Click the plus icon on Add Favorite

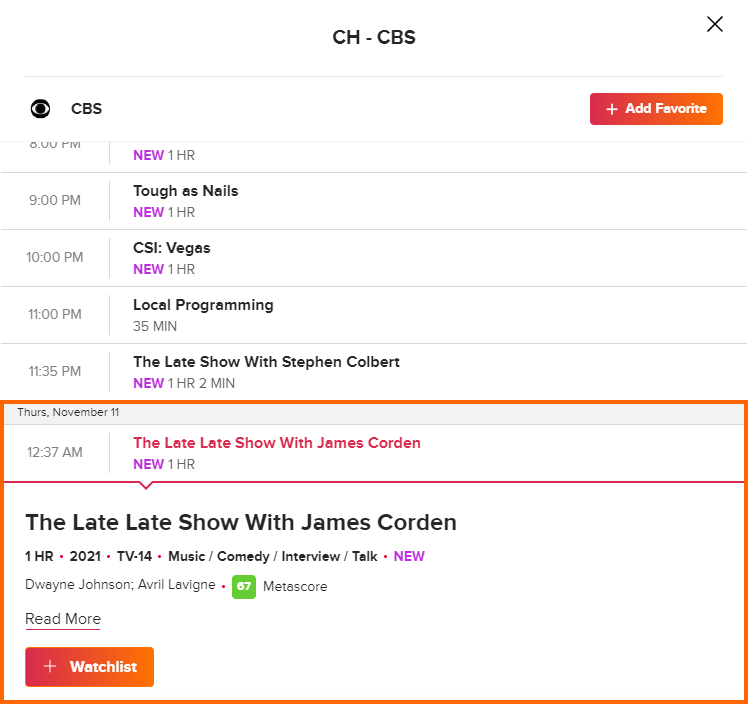click(x=612, y=109)
